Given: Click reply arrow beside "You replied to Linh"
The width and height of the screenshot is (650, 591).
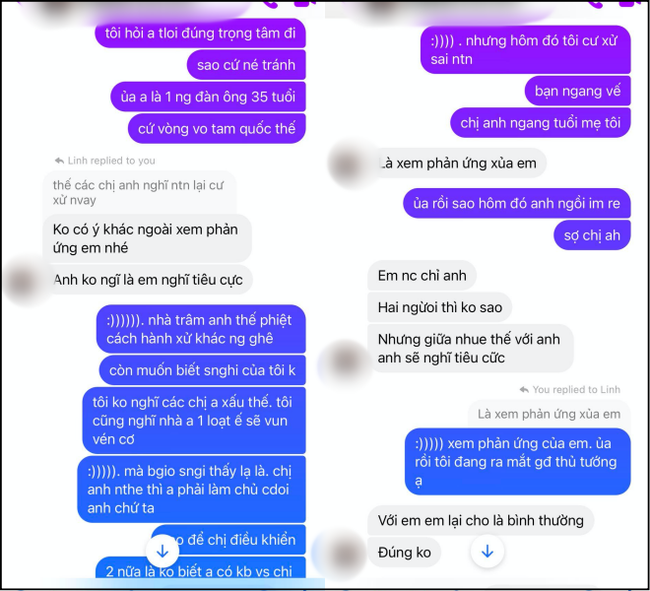Looking at the screenshot, I should pos(524,390).
